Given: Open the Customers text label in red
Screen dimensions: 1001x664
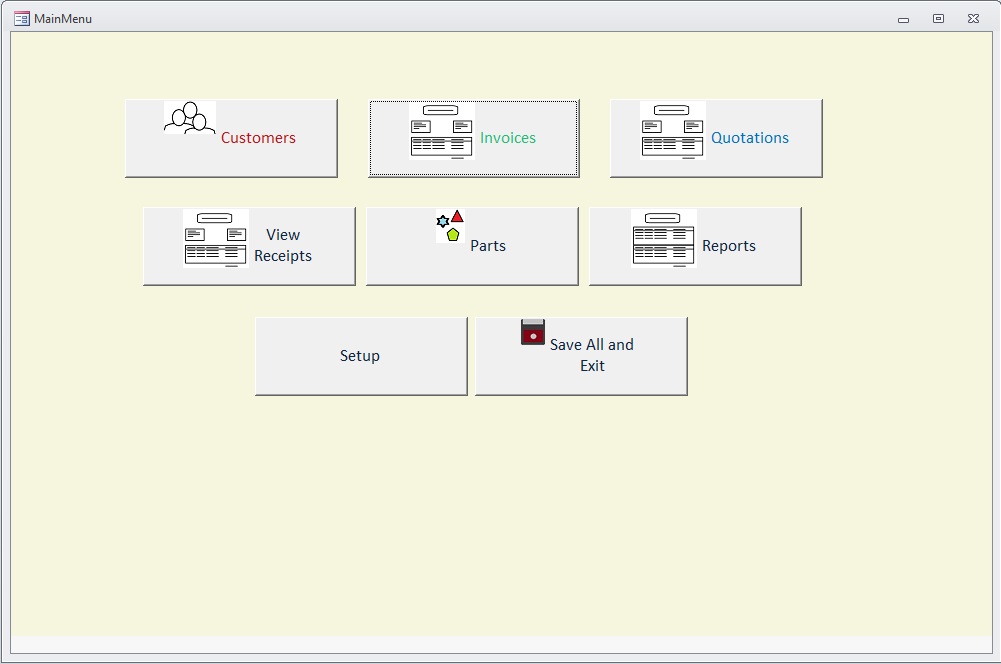Looking at the screenshot, I should pos(258,138).
